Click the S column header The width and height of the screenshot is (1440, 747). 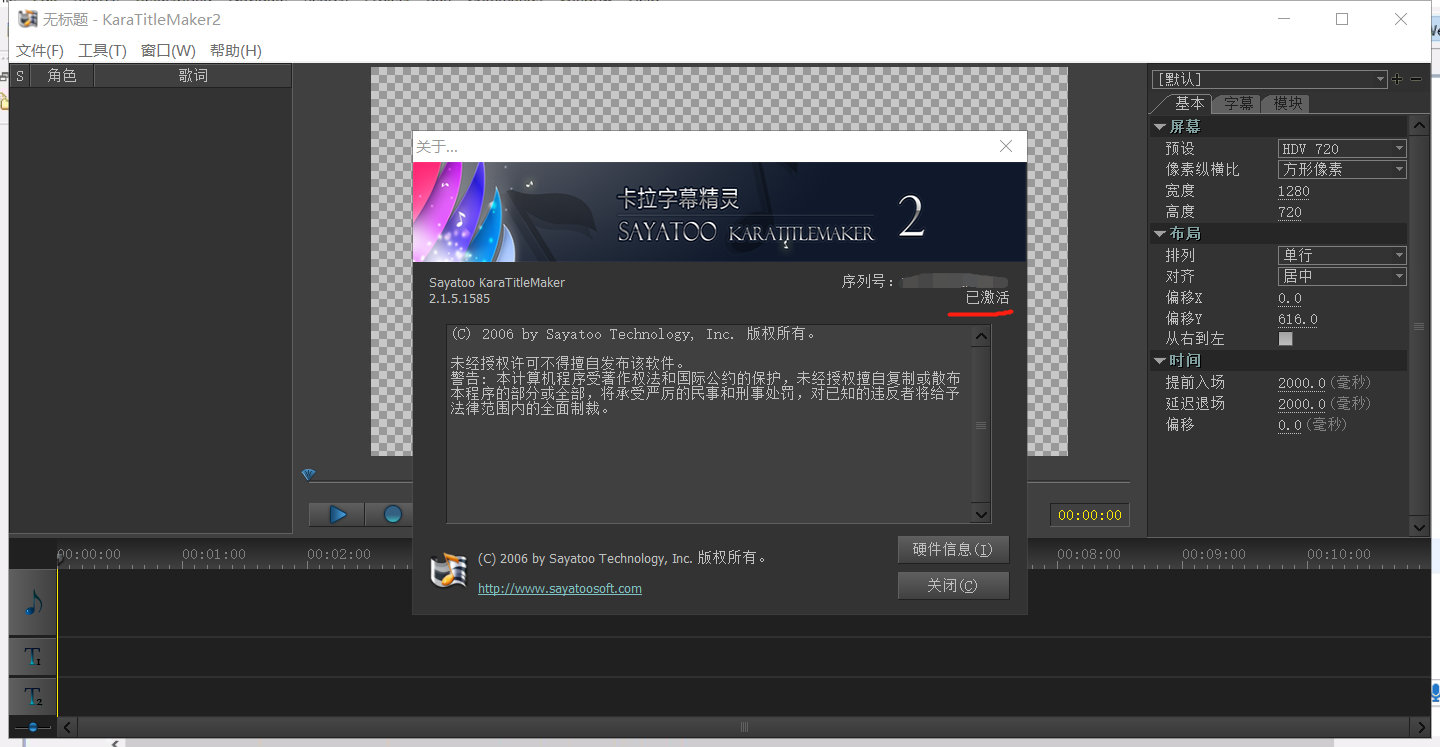point(20,76)
